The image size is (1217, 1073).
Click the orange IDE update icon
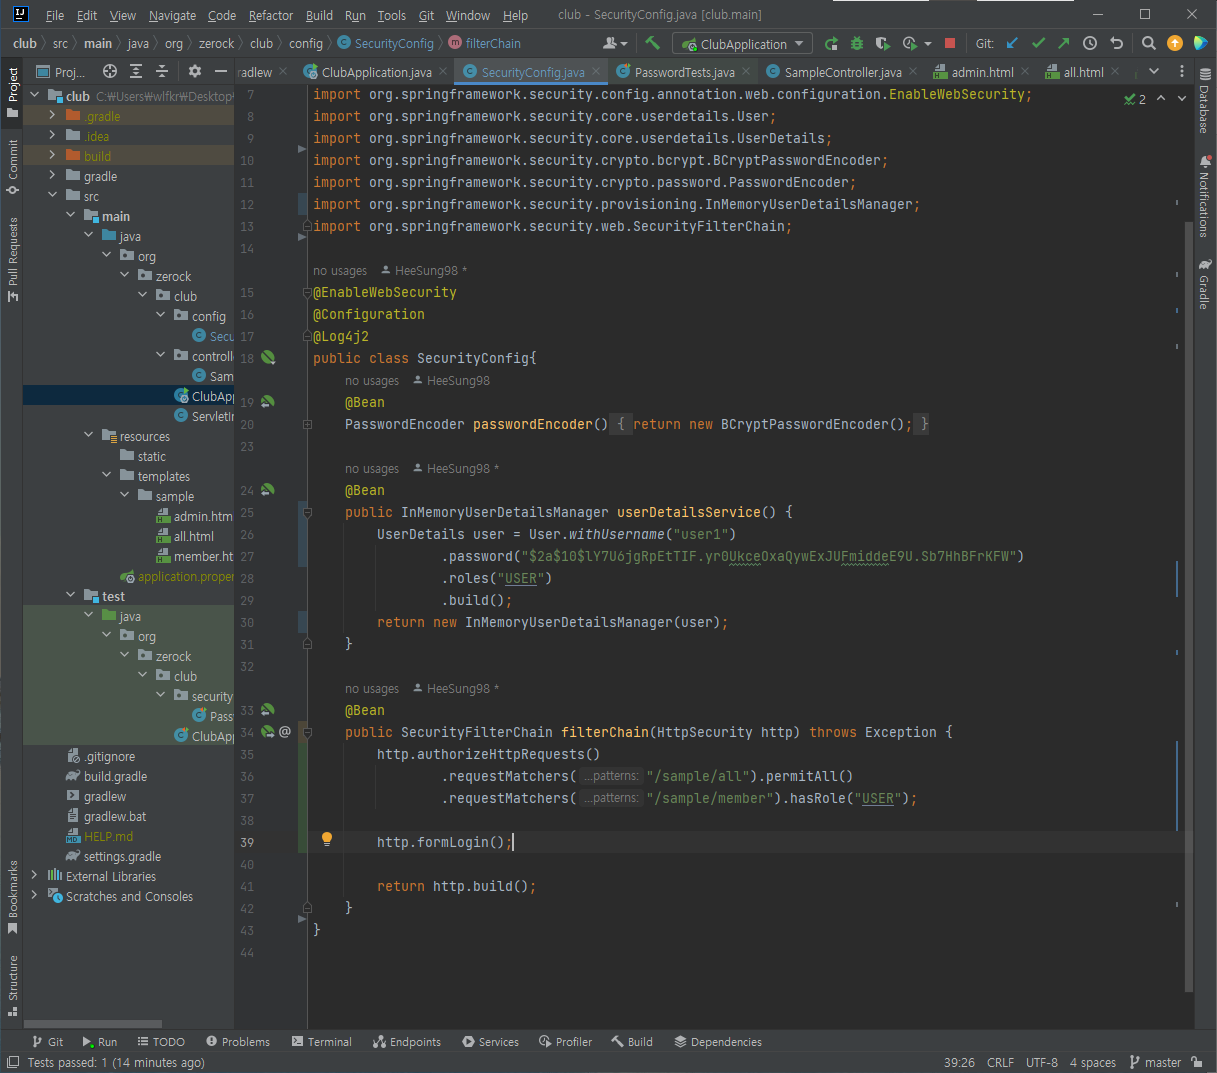tap(1175, 43)
